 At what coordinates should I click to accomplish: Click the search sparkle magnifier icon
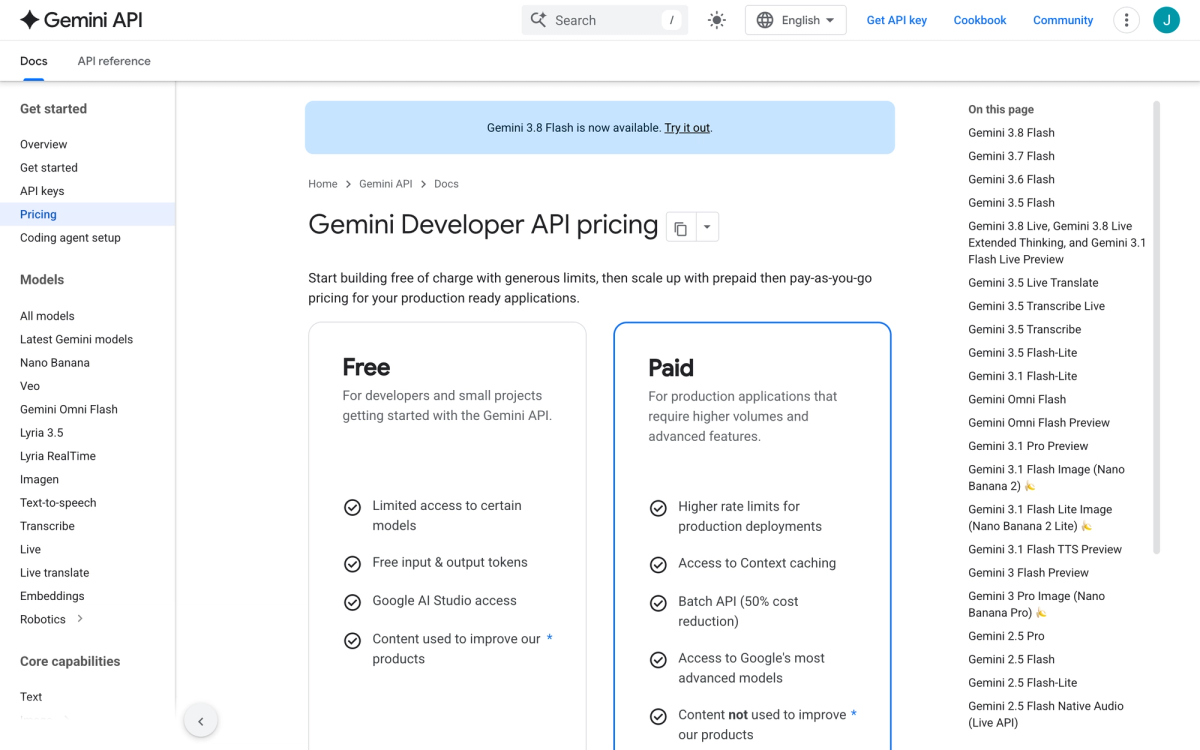(538, 20)
